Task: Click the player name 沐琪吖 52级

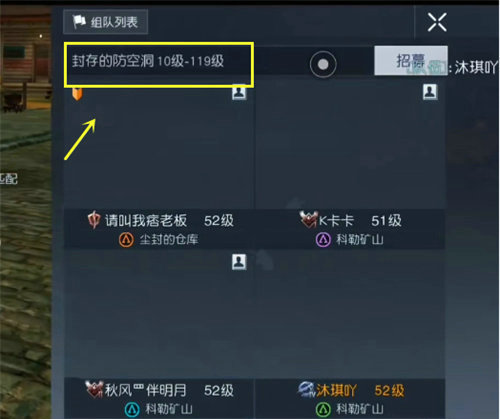Action: point(360,390)
